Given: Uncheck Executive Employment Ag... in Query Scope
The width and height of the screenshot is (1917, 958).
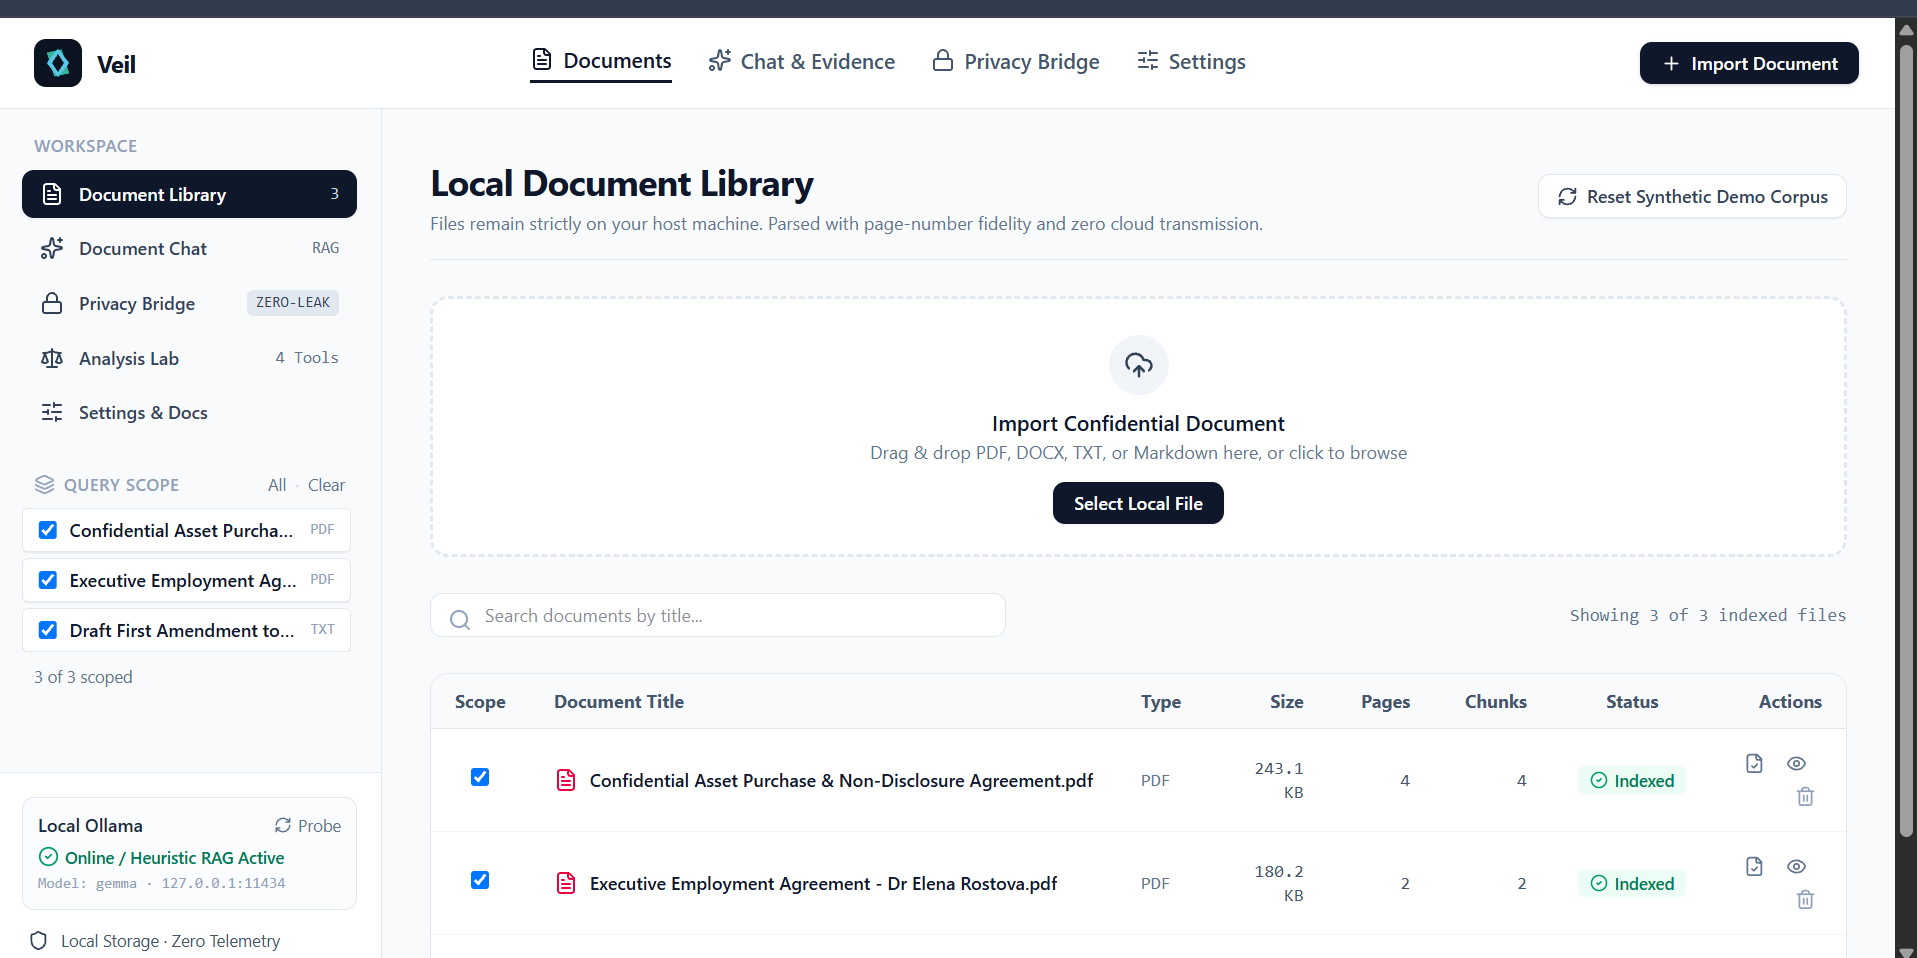Looking at the screenshot, I should (x=47, y=580).
